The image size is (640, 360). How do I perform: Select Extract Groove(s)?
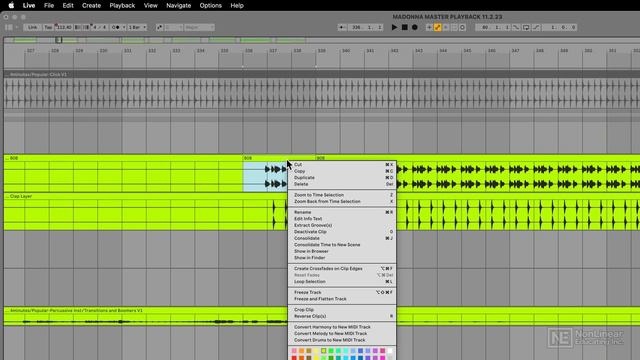pyautogui.click(x=342, y=225)
